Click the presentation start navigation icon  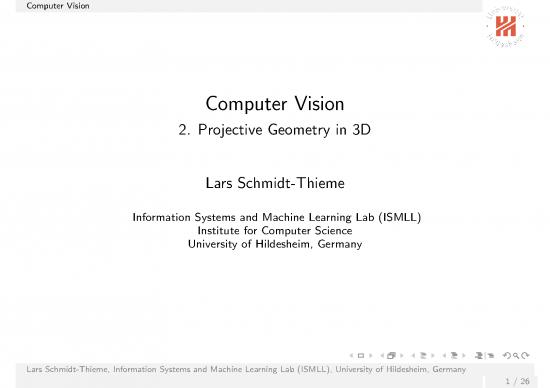click(479, 355)
